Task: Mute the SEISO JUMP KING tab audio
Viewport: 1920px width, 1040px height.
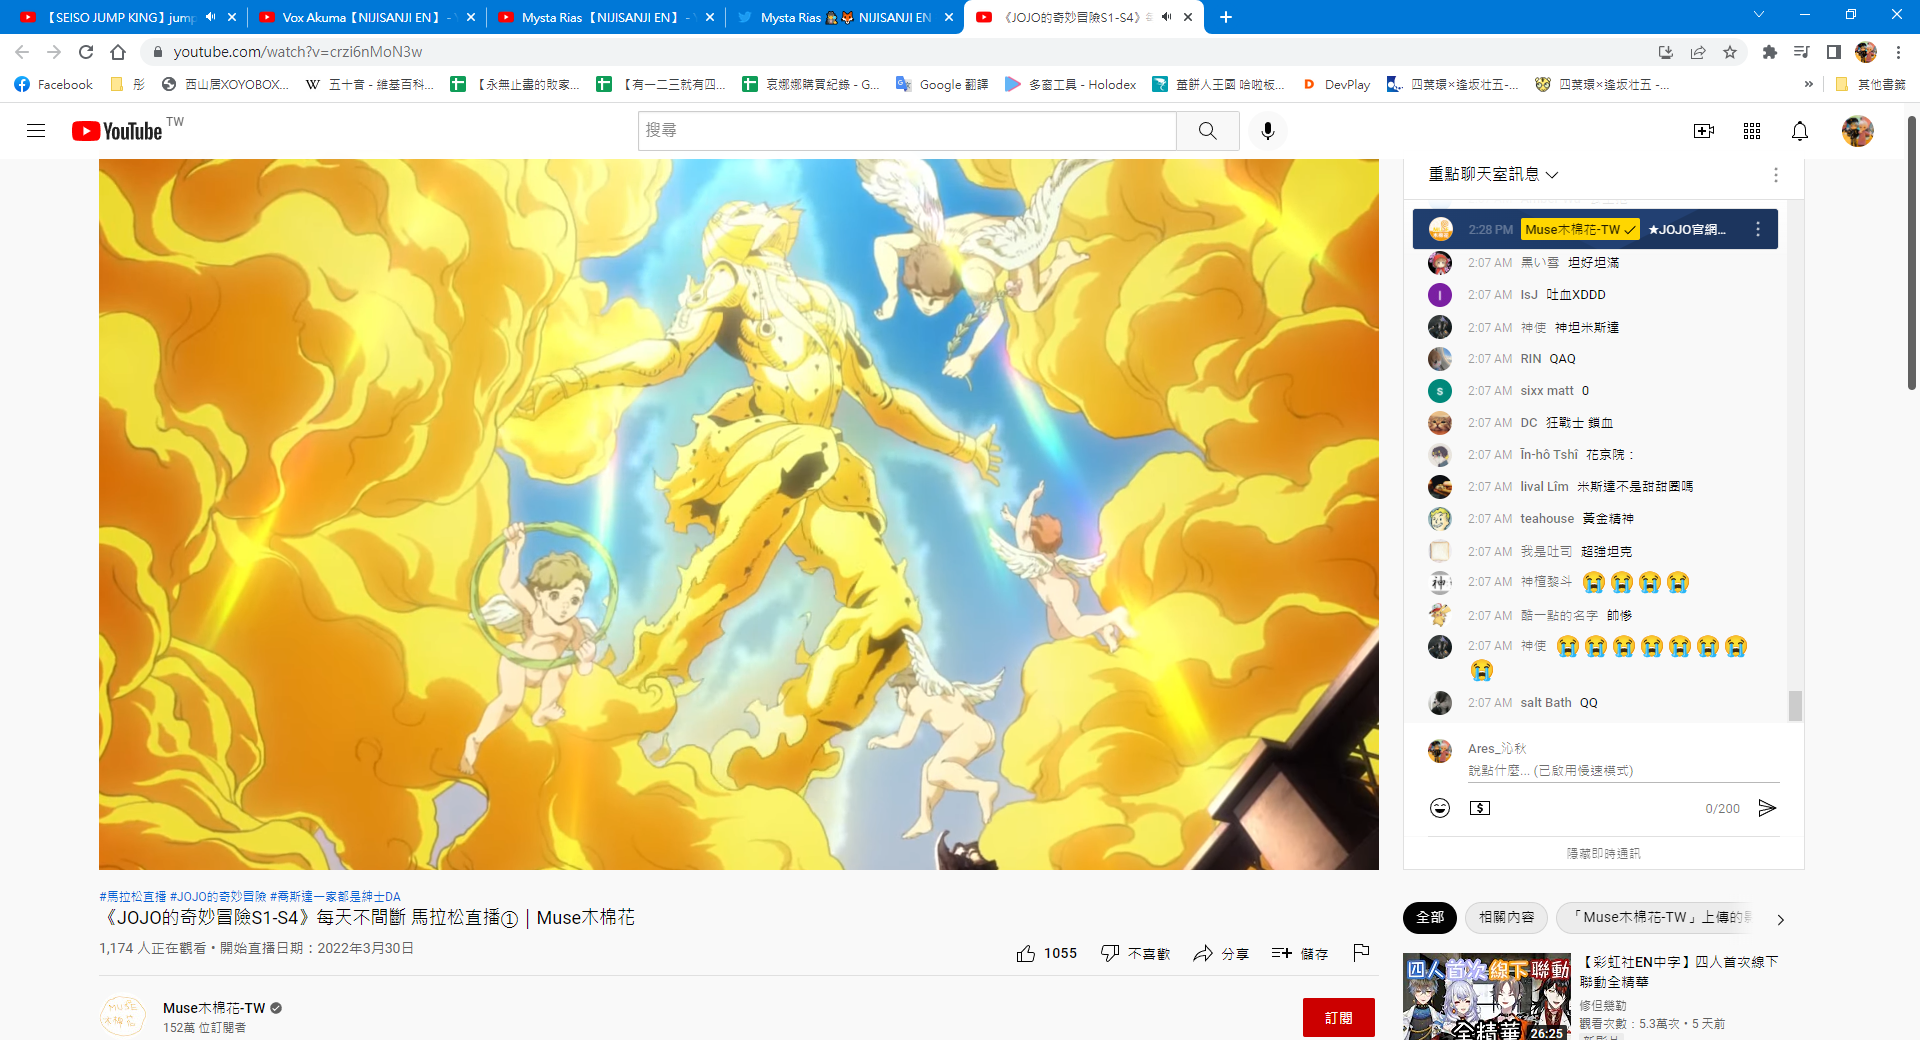Action: click(211, 17)
